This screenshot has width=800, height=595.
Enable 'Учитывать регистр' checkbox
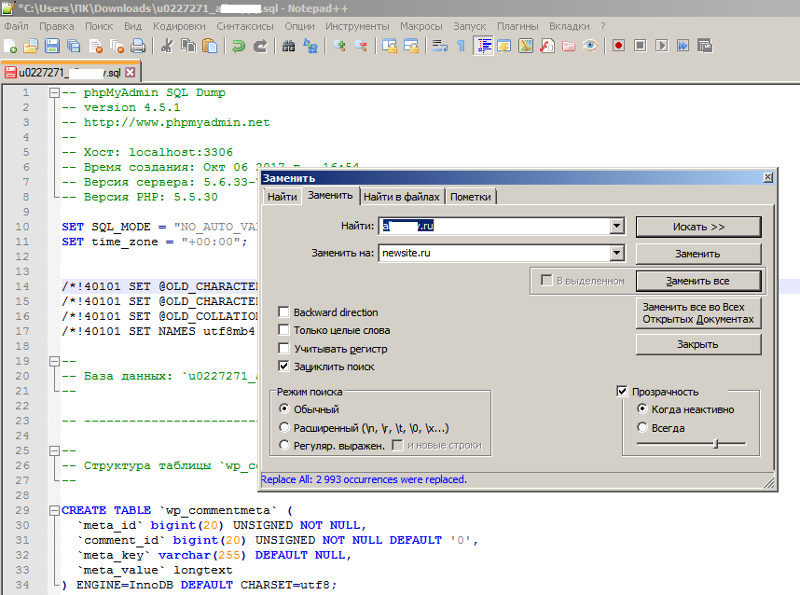[284, 349]
